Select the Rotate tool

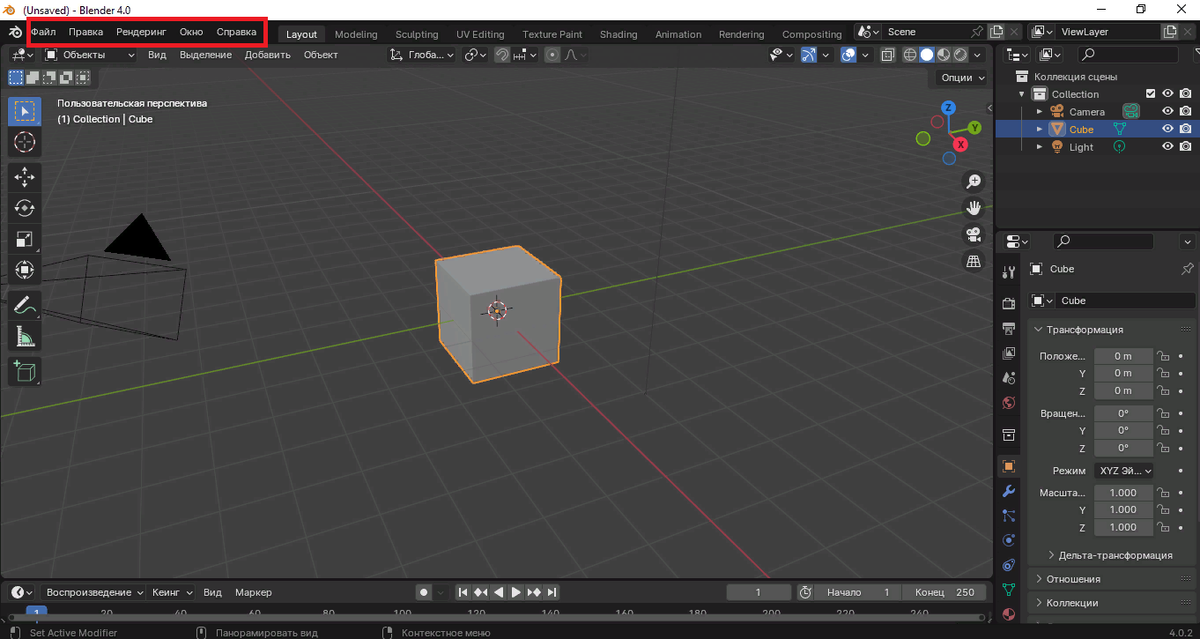click(25, 208)
